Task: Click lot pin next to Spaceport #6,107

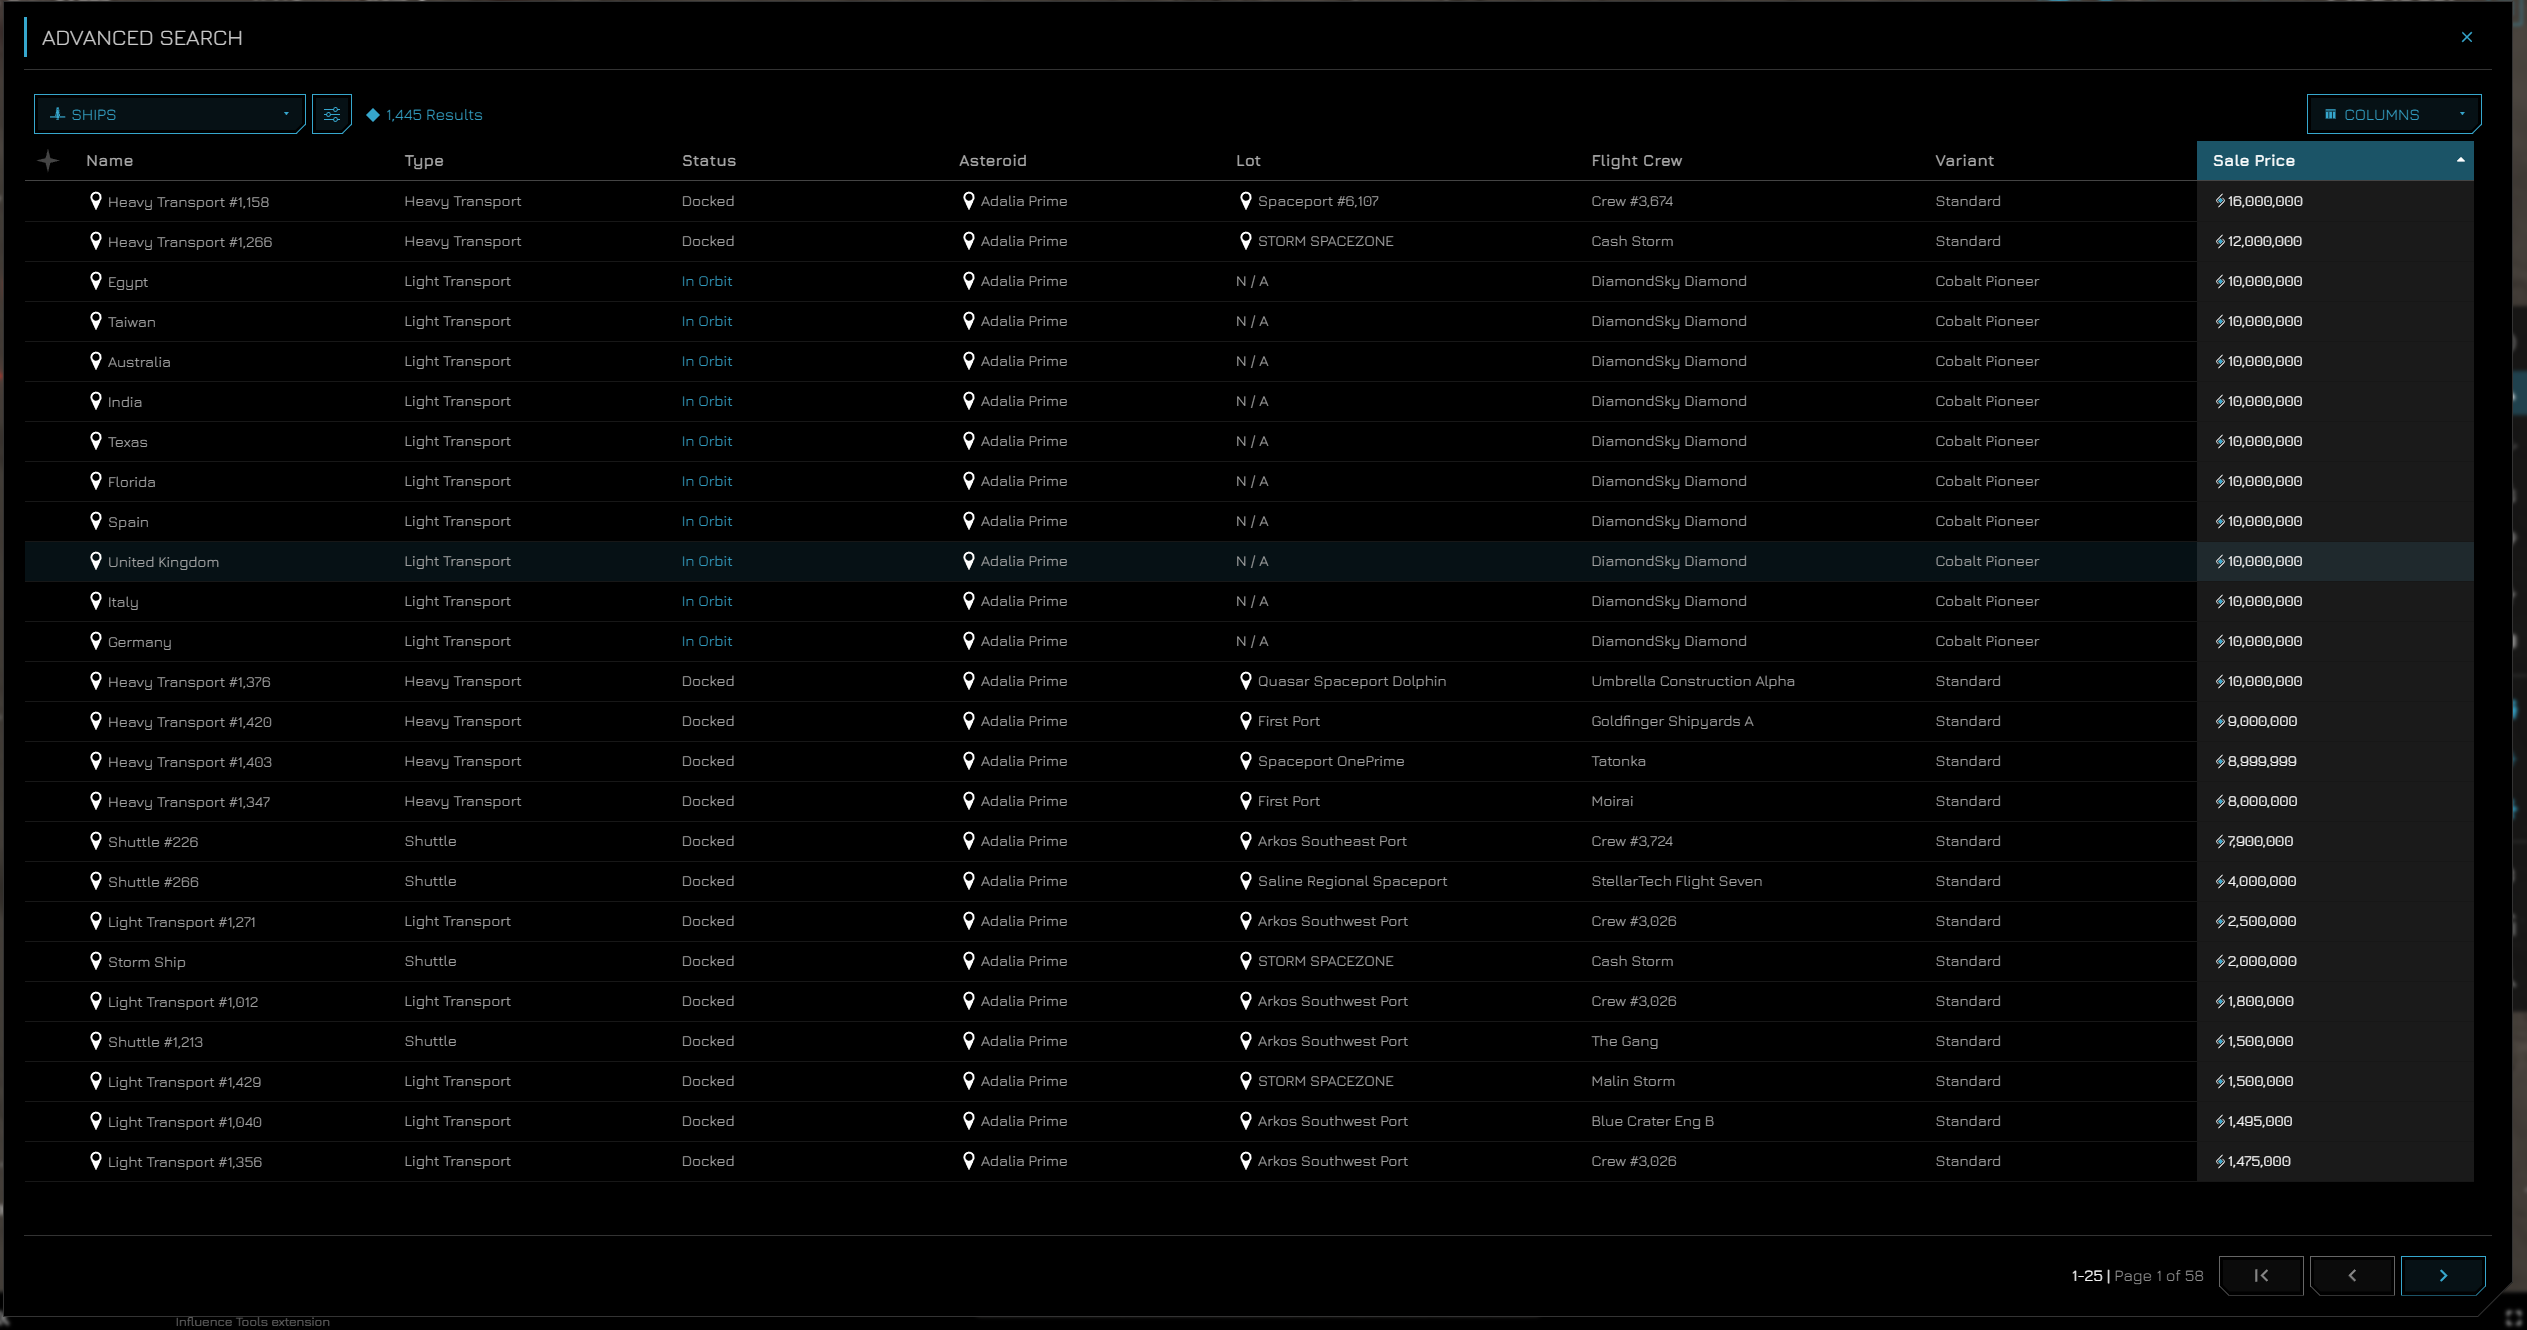Action: [x=1245, y=201]
